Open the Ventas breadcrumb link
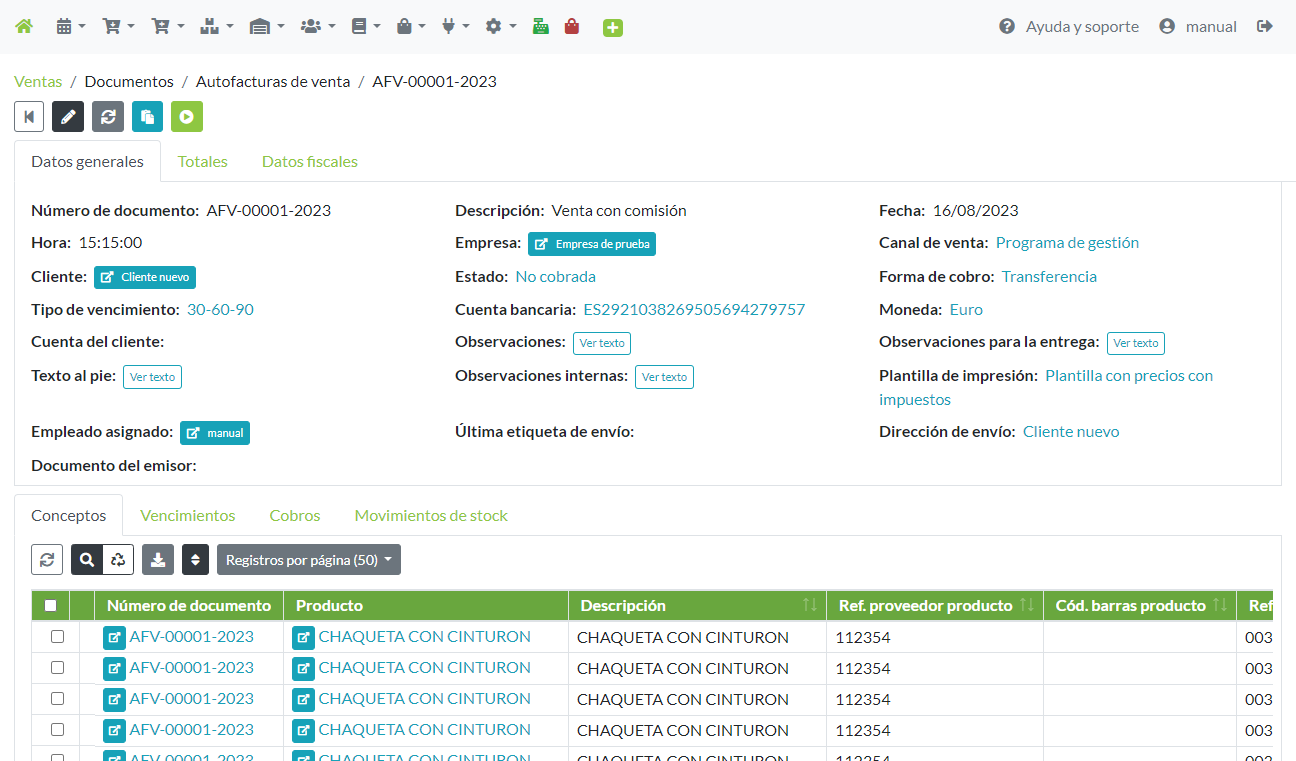 point(38,82)
